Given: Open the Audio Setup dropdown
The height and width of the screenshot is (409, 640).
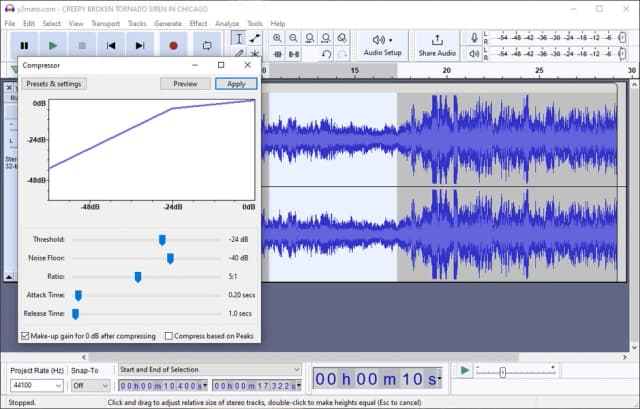Looking at the screenshot, I should pos(383,45).
